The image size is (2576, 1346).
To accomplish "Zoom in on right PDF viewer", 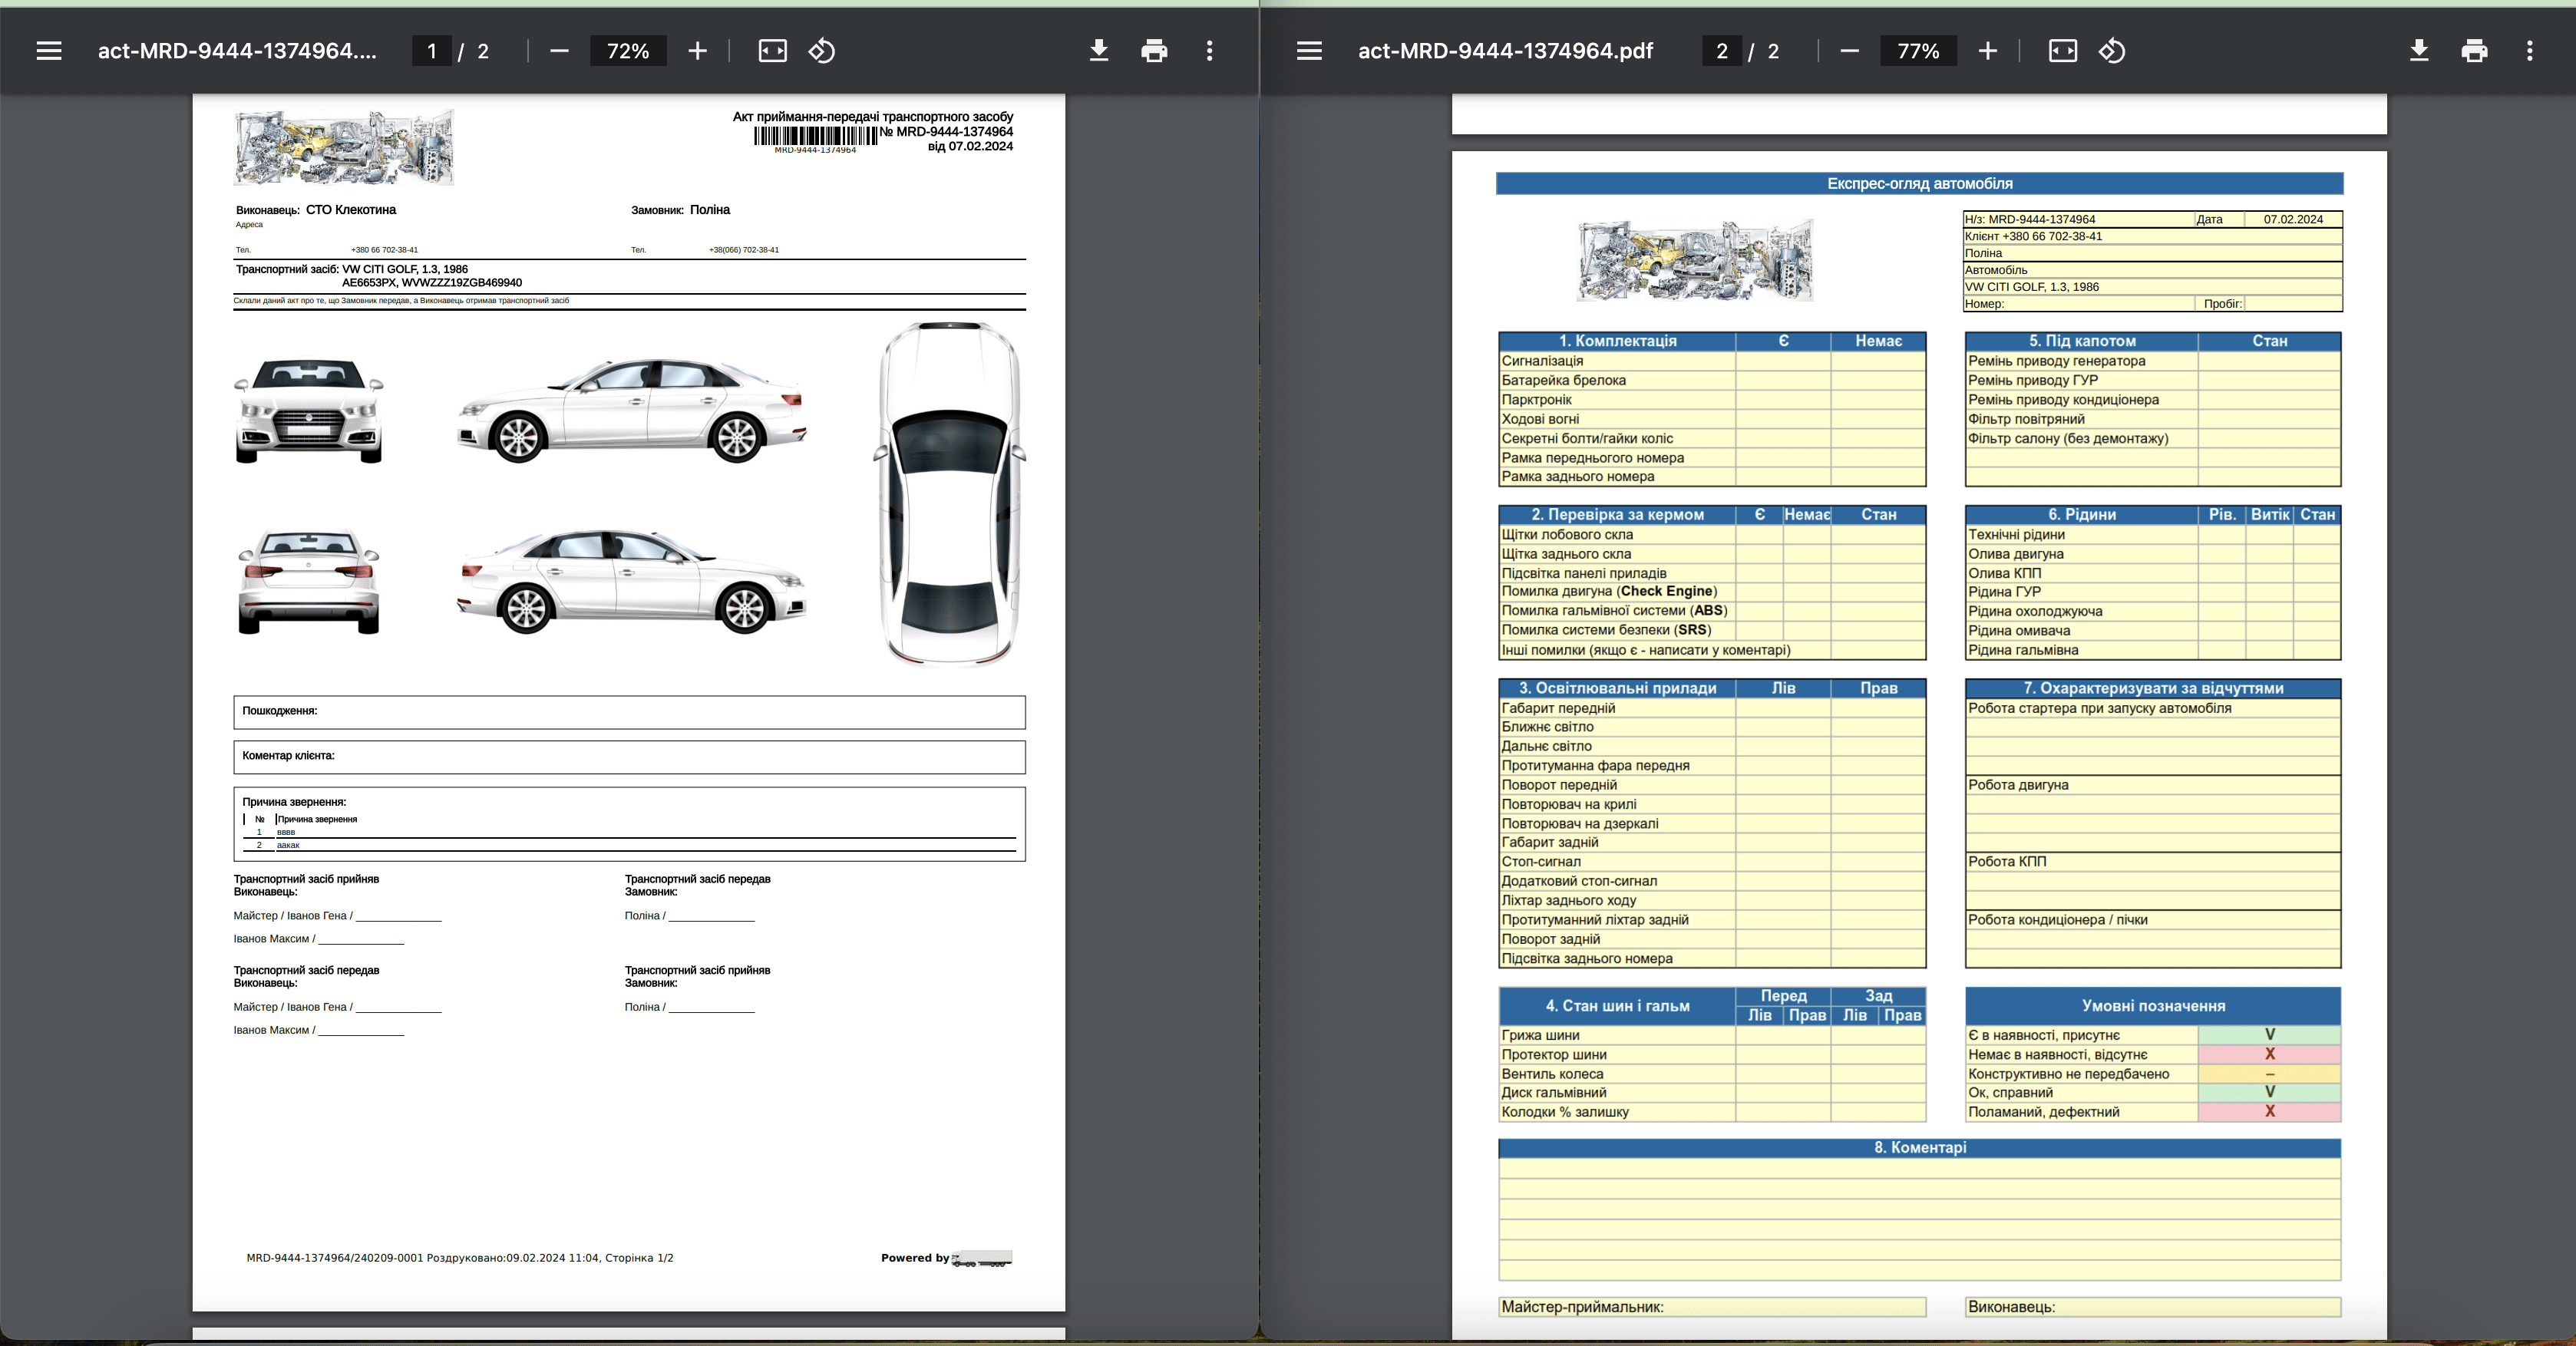I will point(1988,51).
